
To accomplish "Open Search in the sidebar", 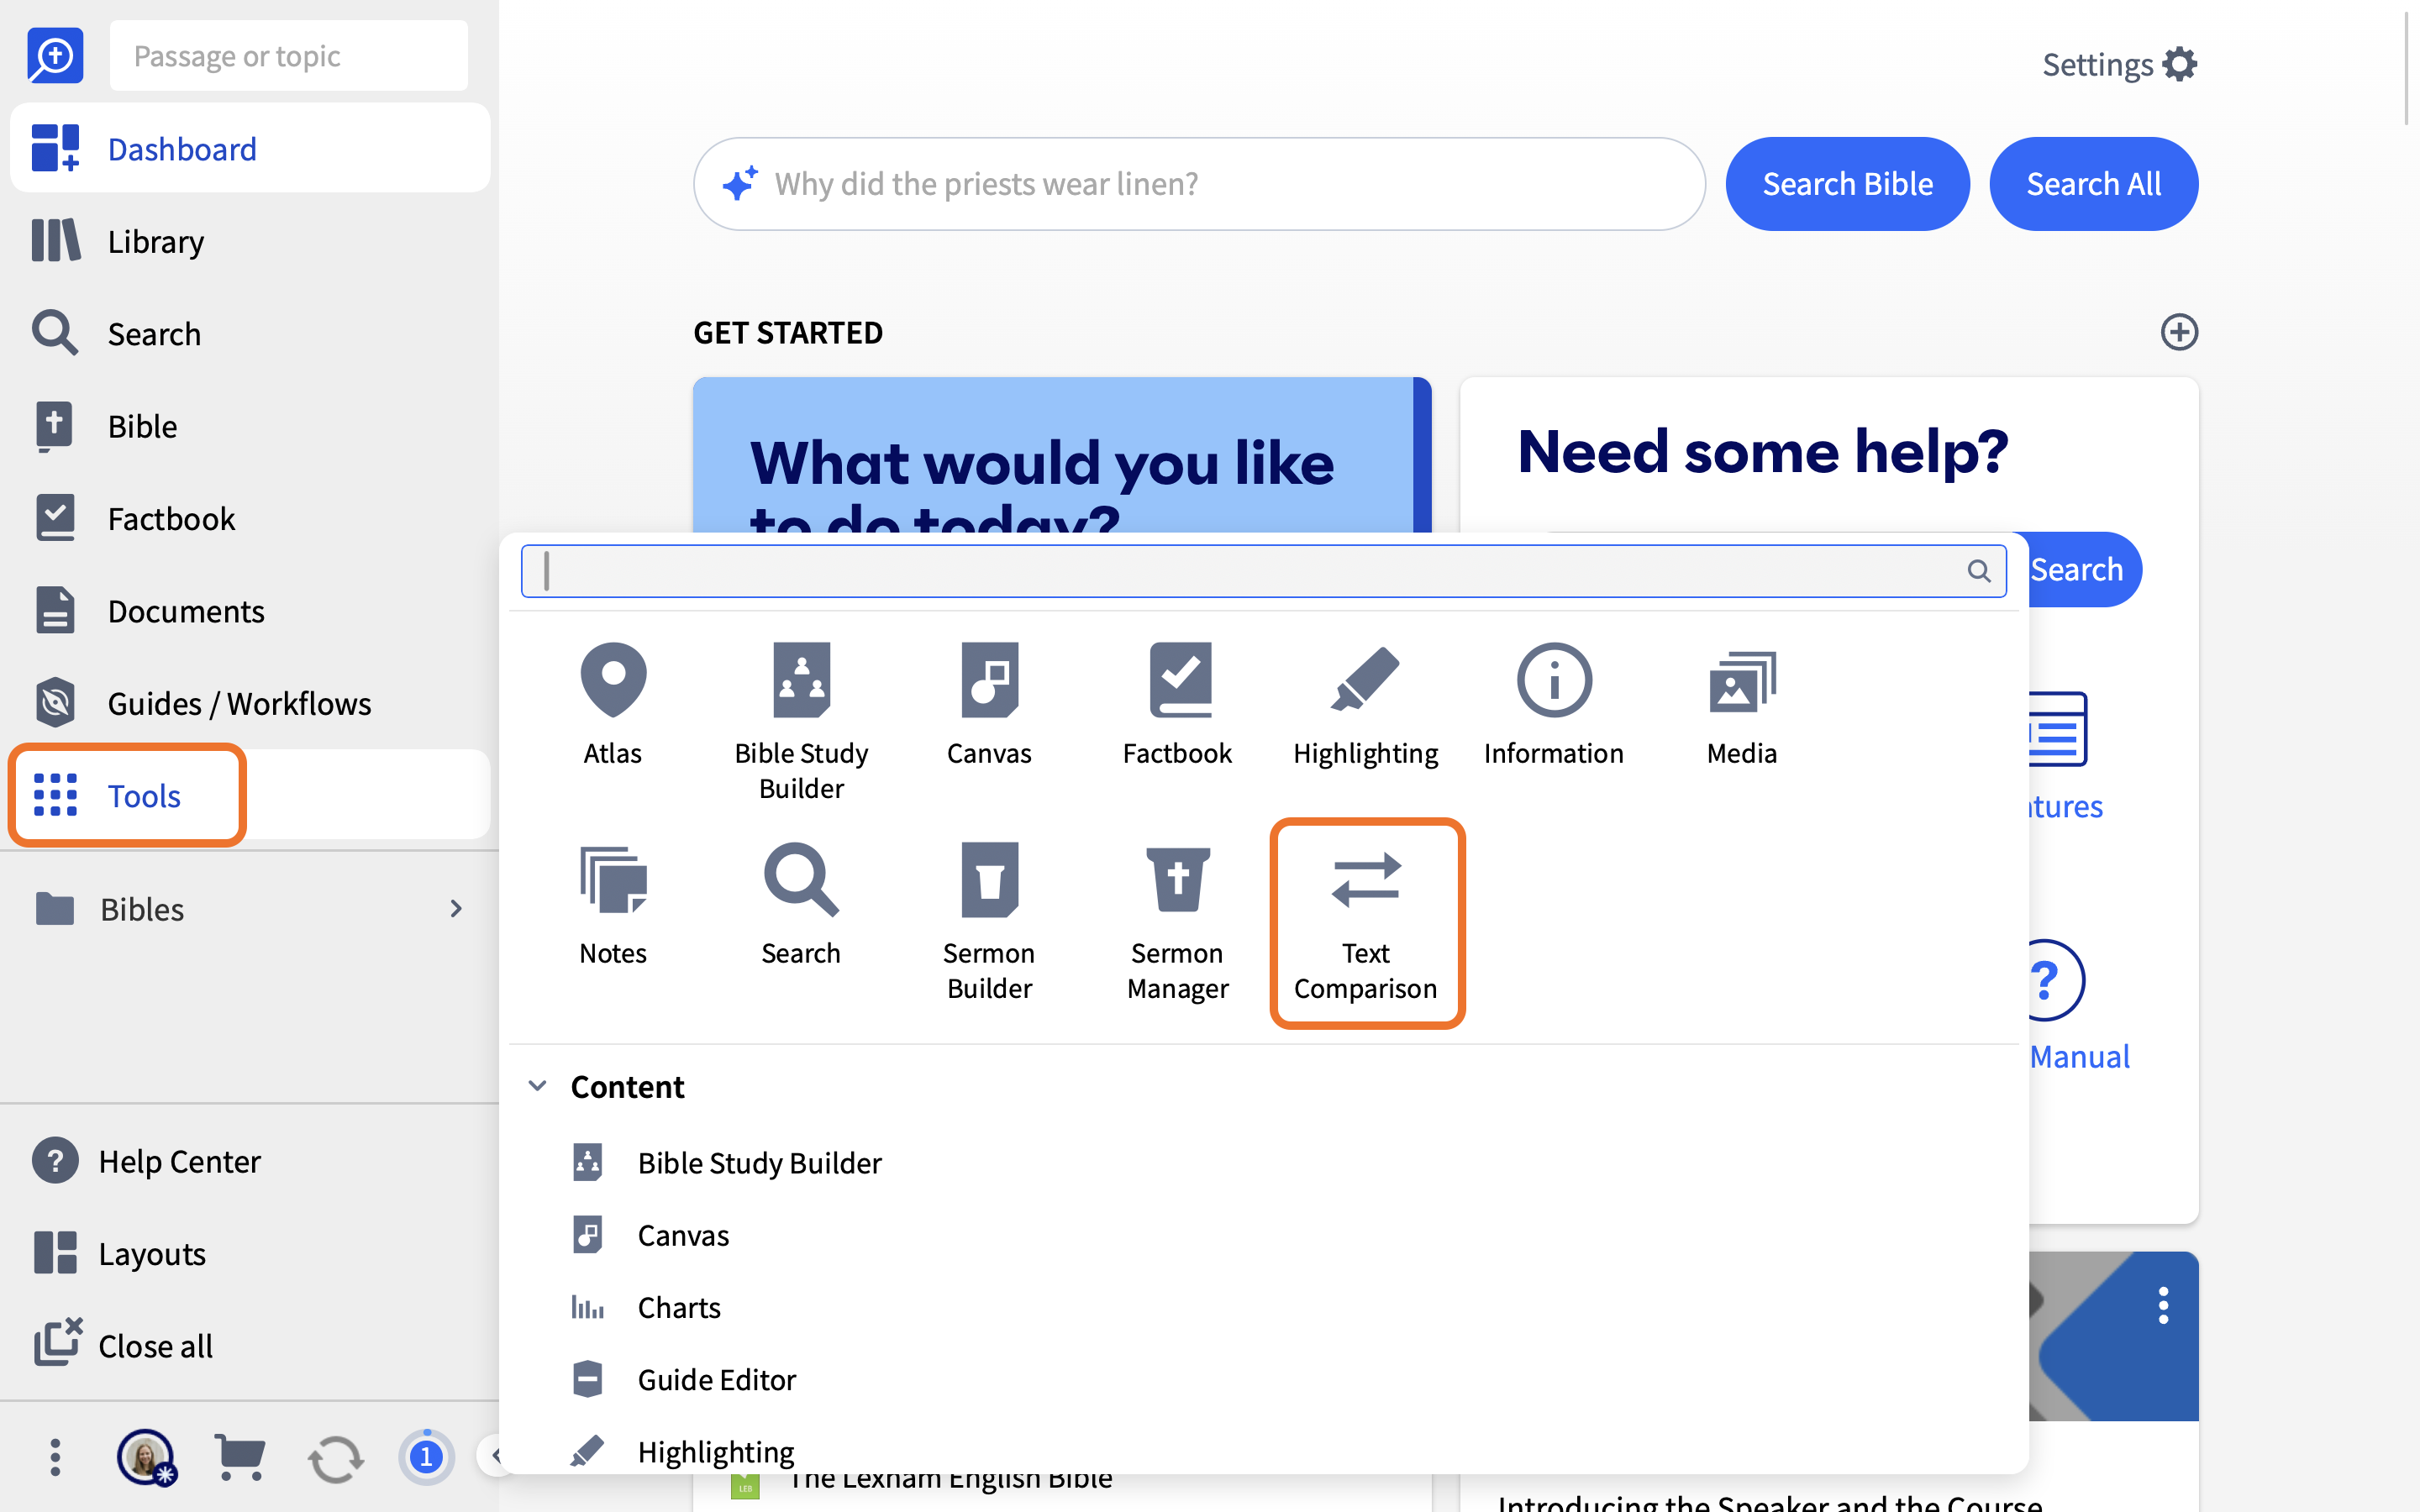I will tap(250, 333).
